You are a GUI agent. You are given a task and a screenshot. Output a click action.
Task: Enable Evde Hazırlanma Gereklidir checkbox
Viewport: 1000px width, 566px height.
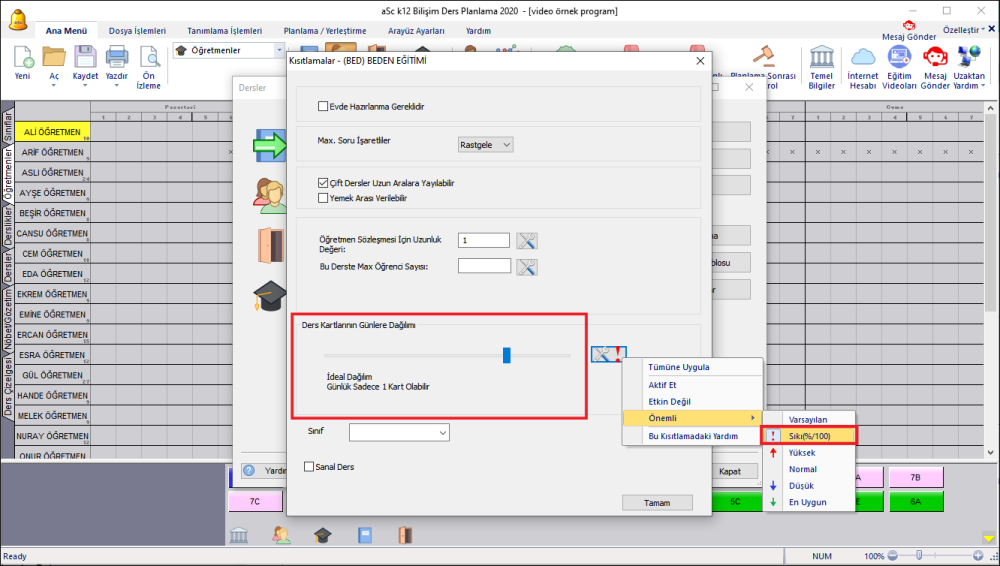point(323,107)
